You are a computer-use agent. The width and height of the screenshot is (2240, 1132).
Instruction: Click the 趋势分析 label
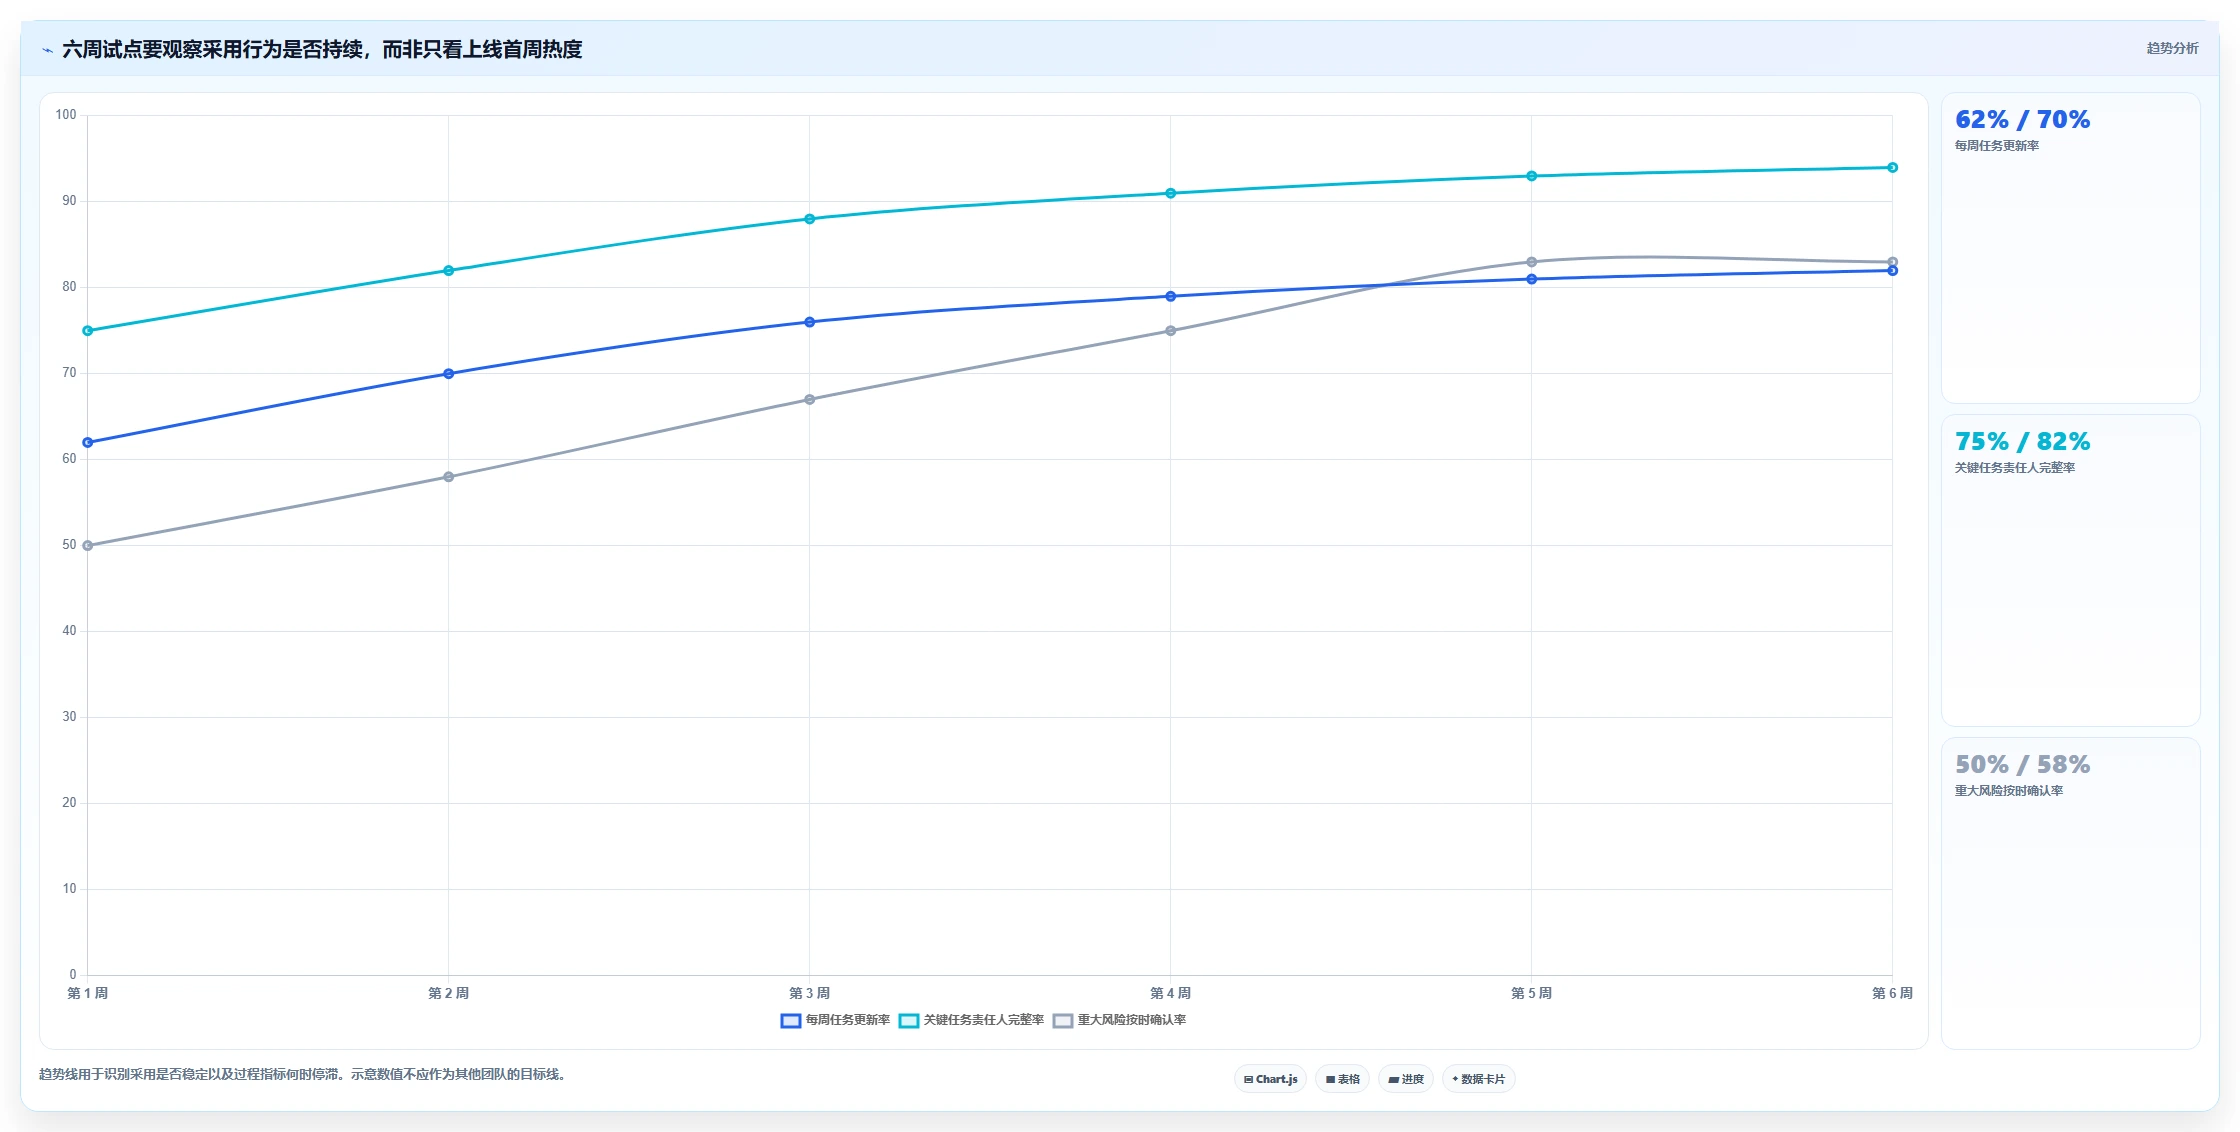click(x=2172, y=48)
